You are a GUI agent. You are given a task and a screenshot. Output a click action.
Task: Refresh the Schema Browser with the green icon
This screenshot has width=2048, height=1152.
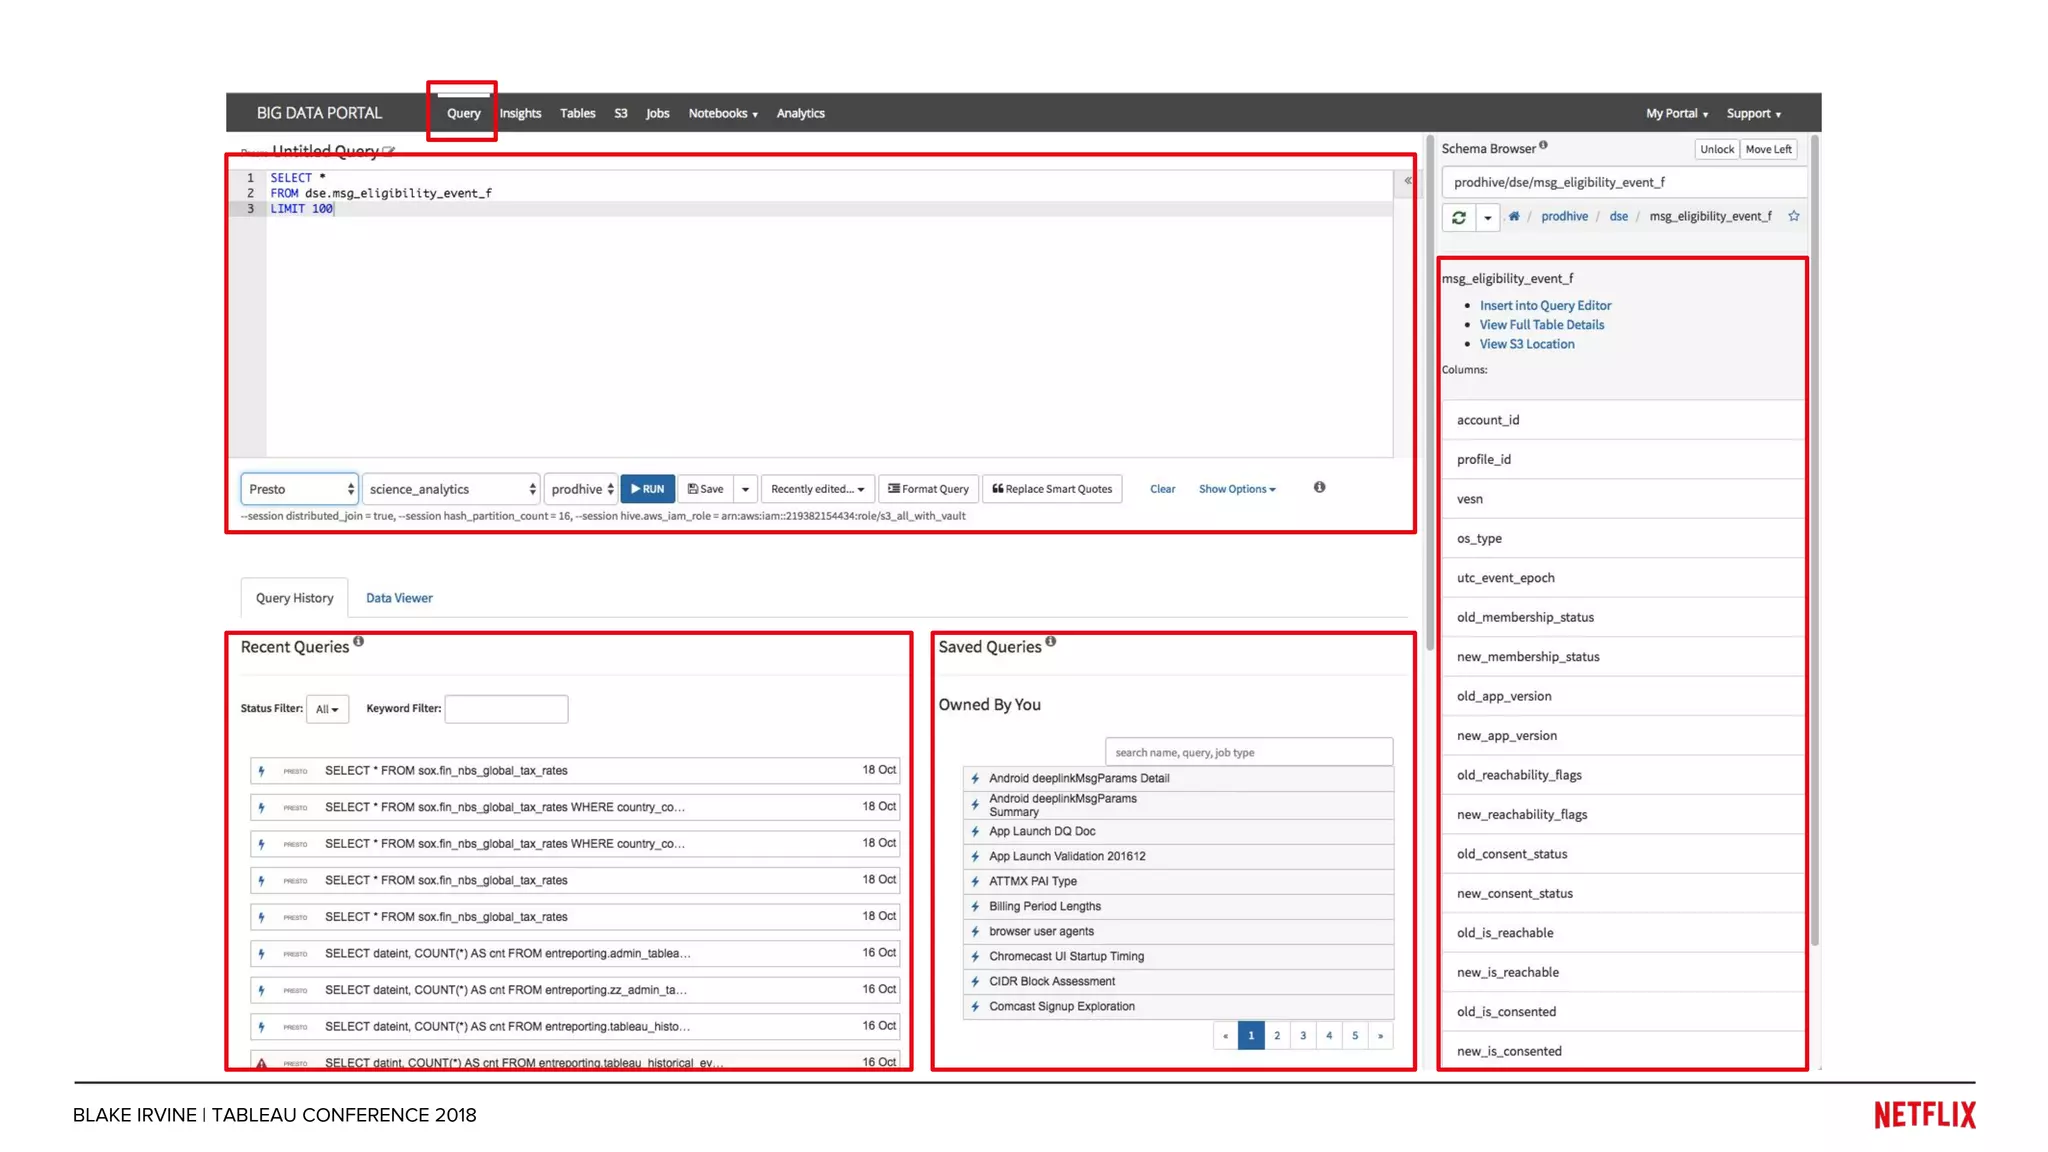(1459, 217)
